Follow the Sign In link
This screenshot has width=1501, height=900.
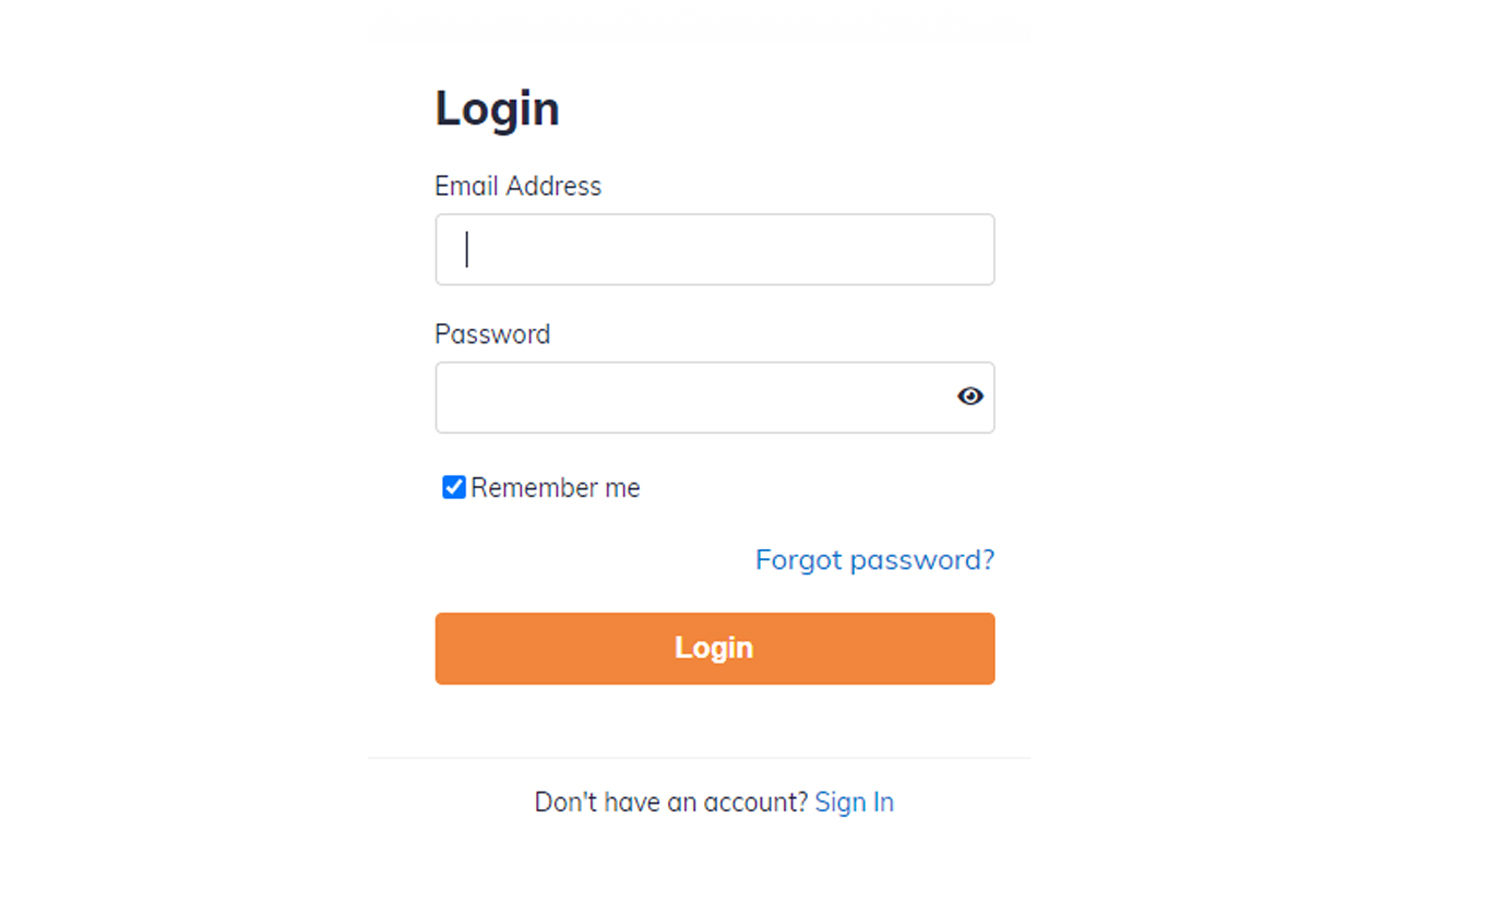click(x=854, y=802)
